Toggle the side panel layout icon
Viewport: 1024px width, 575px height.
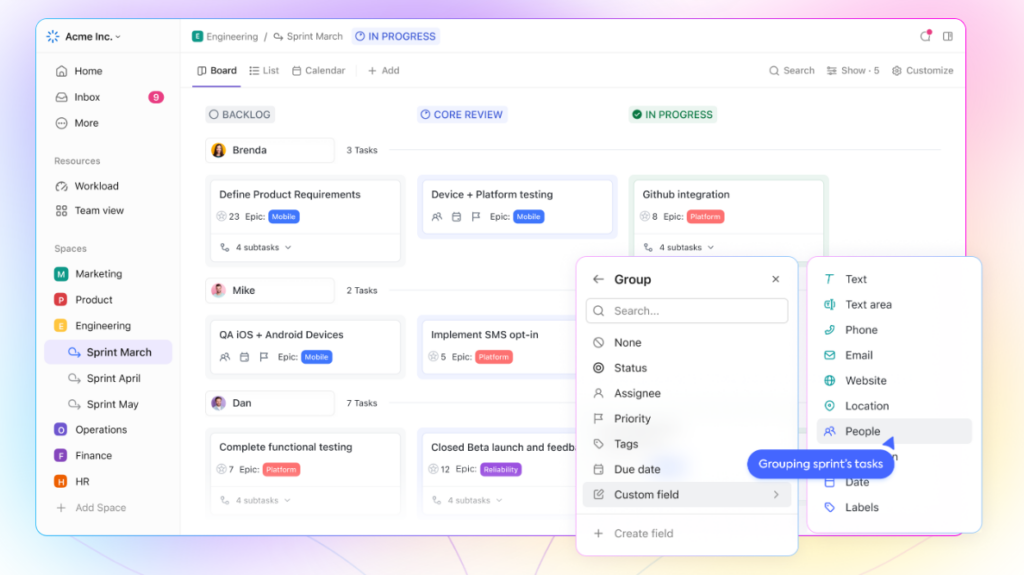point(947,36)
